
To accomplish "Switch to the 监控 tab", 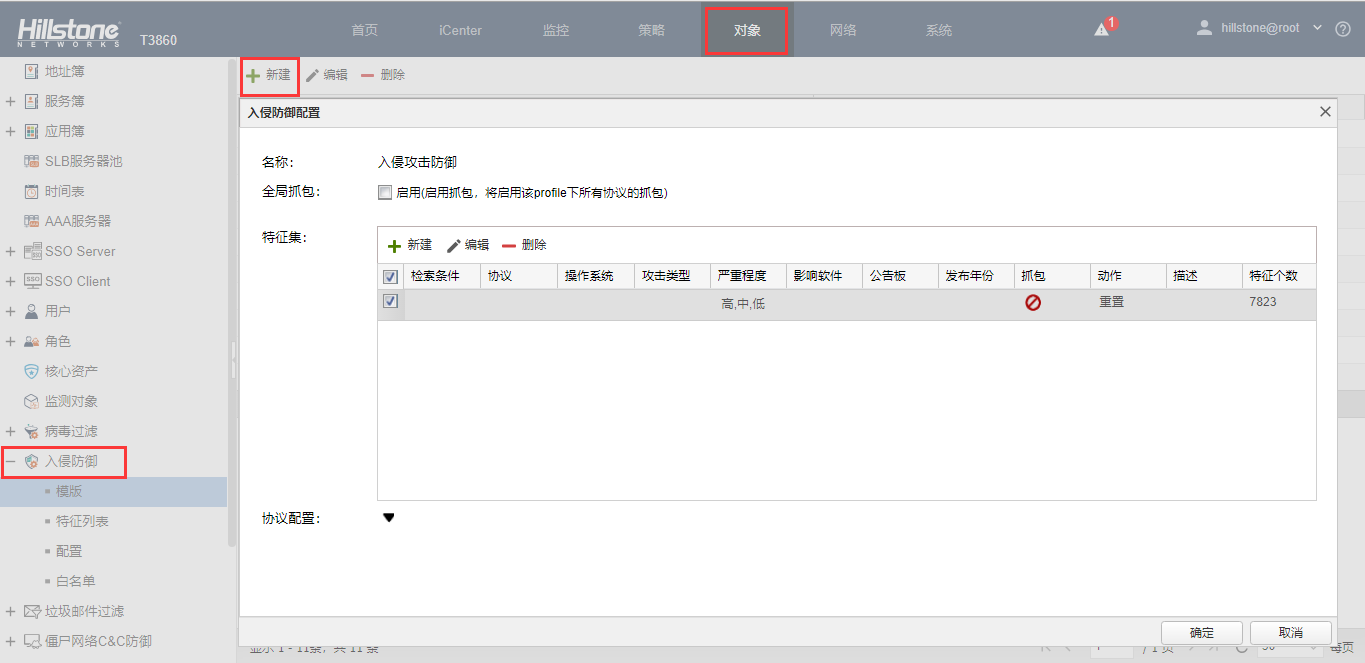I will (556, 30).
